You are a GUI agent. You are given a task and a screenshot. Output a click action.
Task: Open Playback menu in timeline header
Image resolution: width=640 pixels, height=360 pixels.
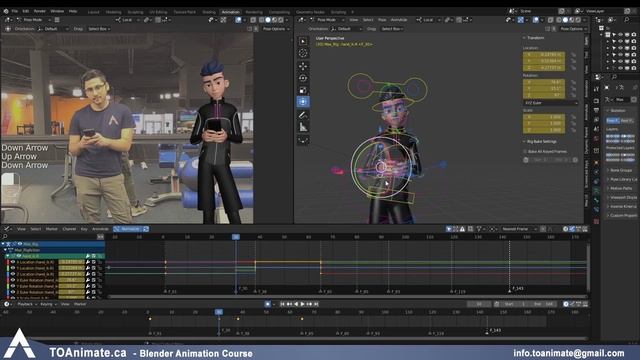tap(27, 304)
